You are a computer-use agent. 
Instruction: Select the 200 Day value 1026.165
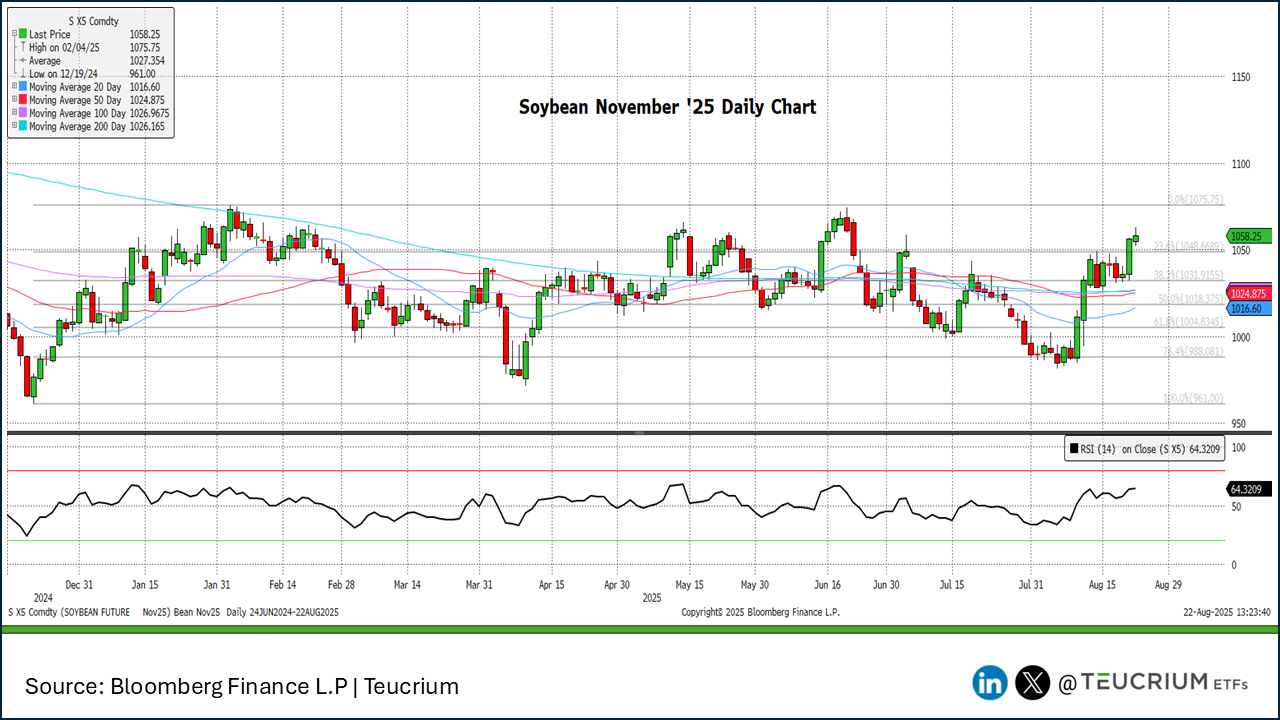(147, 127)
